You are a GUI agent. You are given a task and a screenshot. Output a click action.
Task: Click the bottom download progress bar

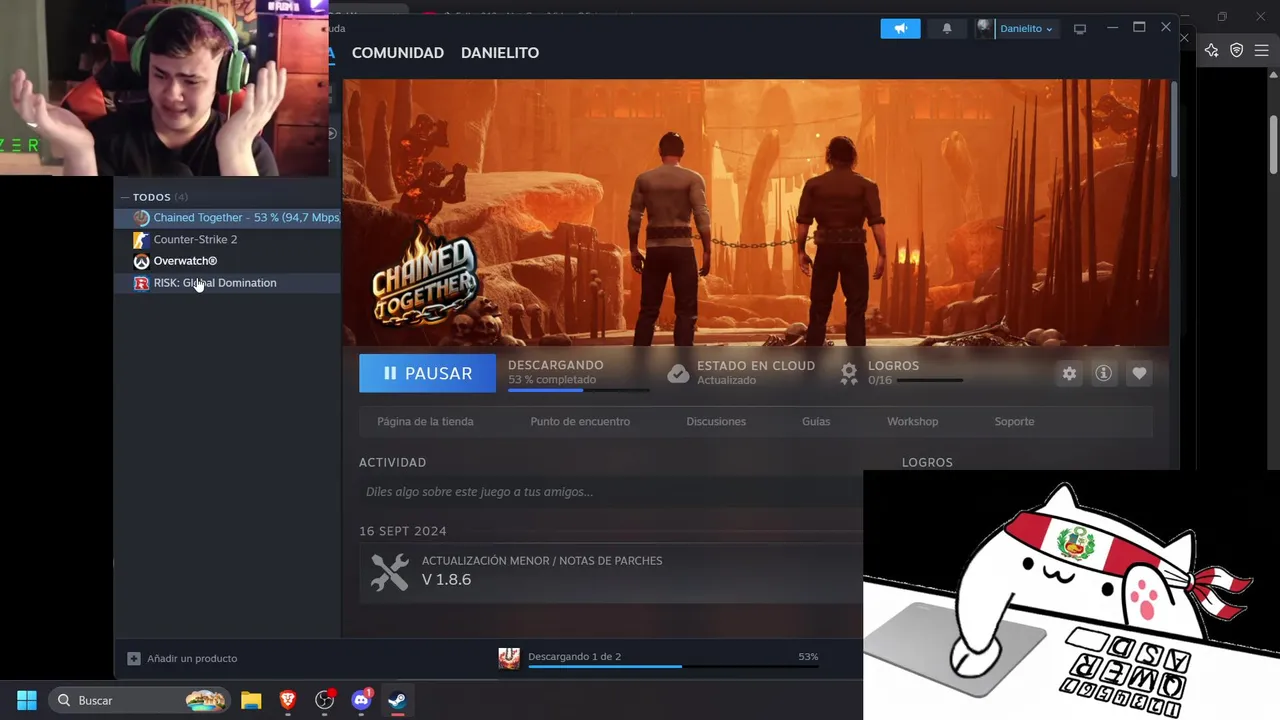(x=673, y=666)
